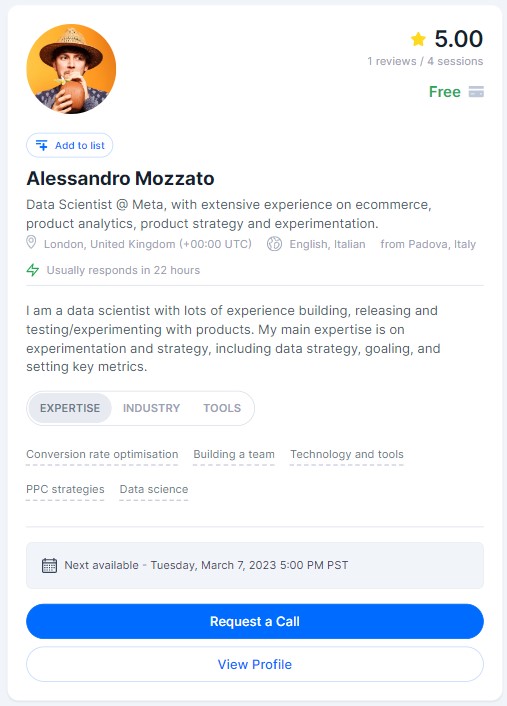Select the Building a team tag
This screenshot has height=706, width=507.
point(234,454)
